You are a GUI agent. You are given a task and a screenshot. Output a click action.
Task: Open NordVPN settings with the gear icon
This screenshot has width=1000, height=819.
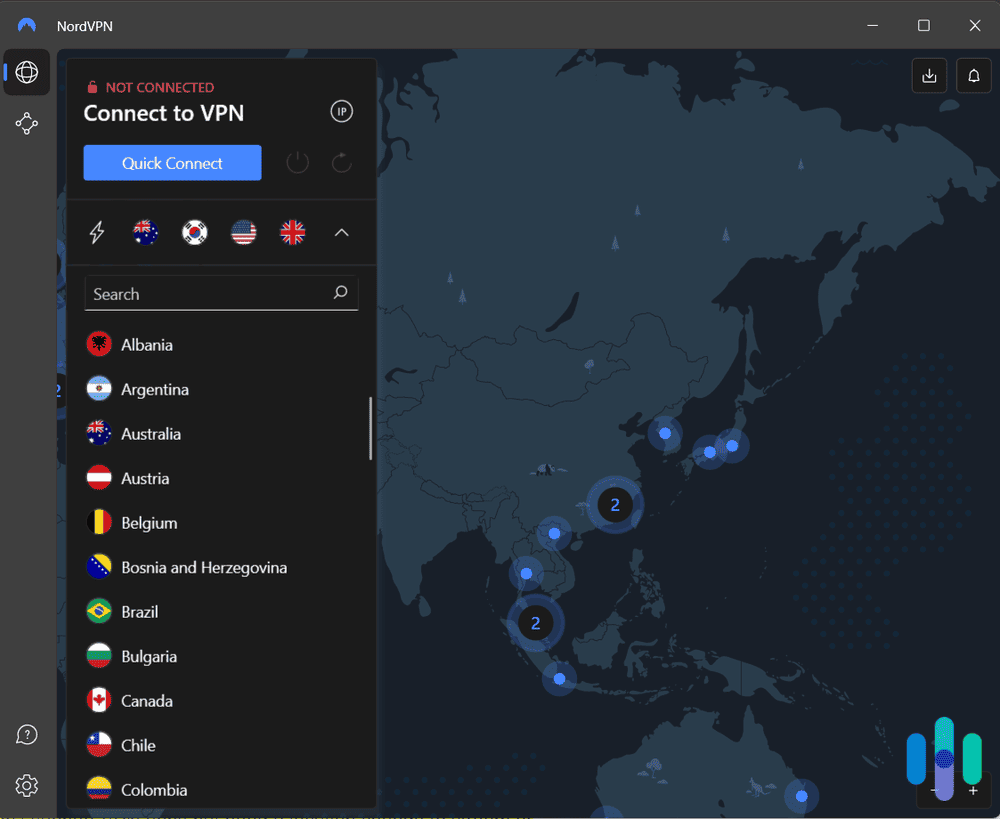[26, 786]
